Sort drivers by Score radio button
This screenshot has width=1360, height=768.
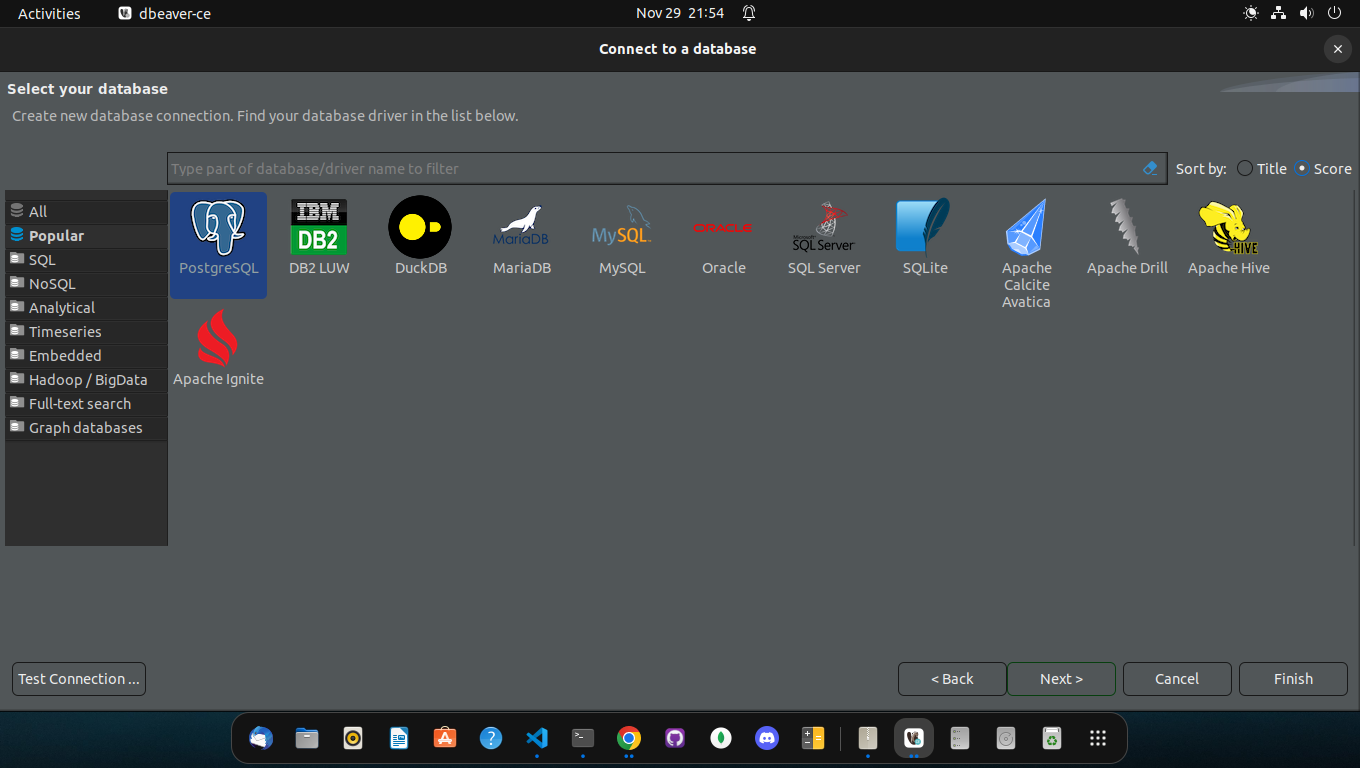click(1302, 169)
